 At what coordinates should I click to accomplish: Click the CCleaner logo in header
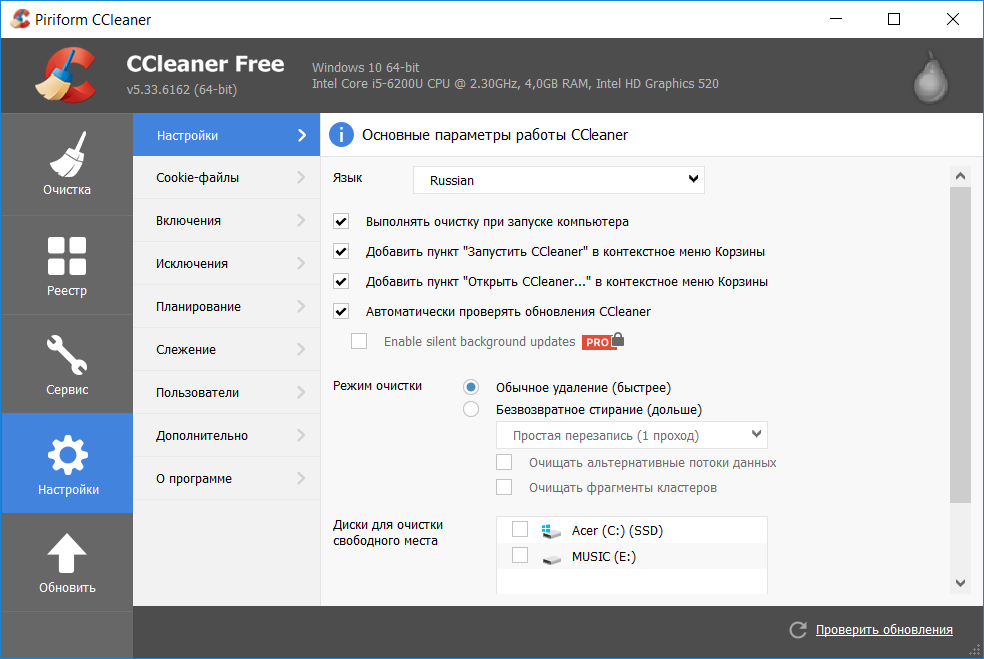tap(64, 75)
